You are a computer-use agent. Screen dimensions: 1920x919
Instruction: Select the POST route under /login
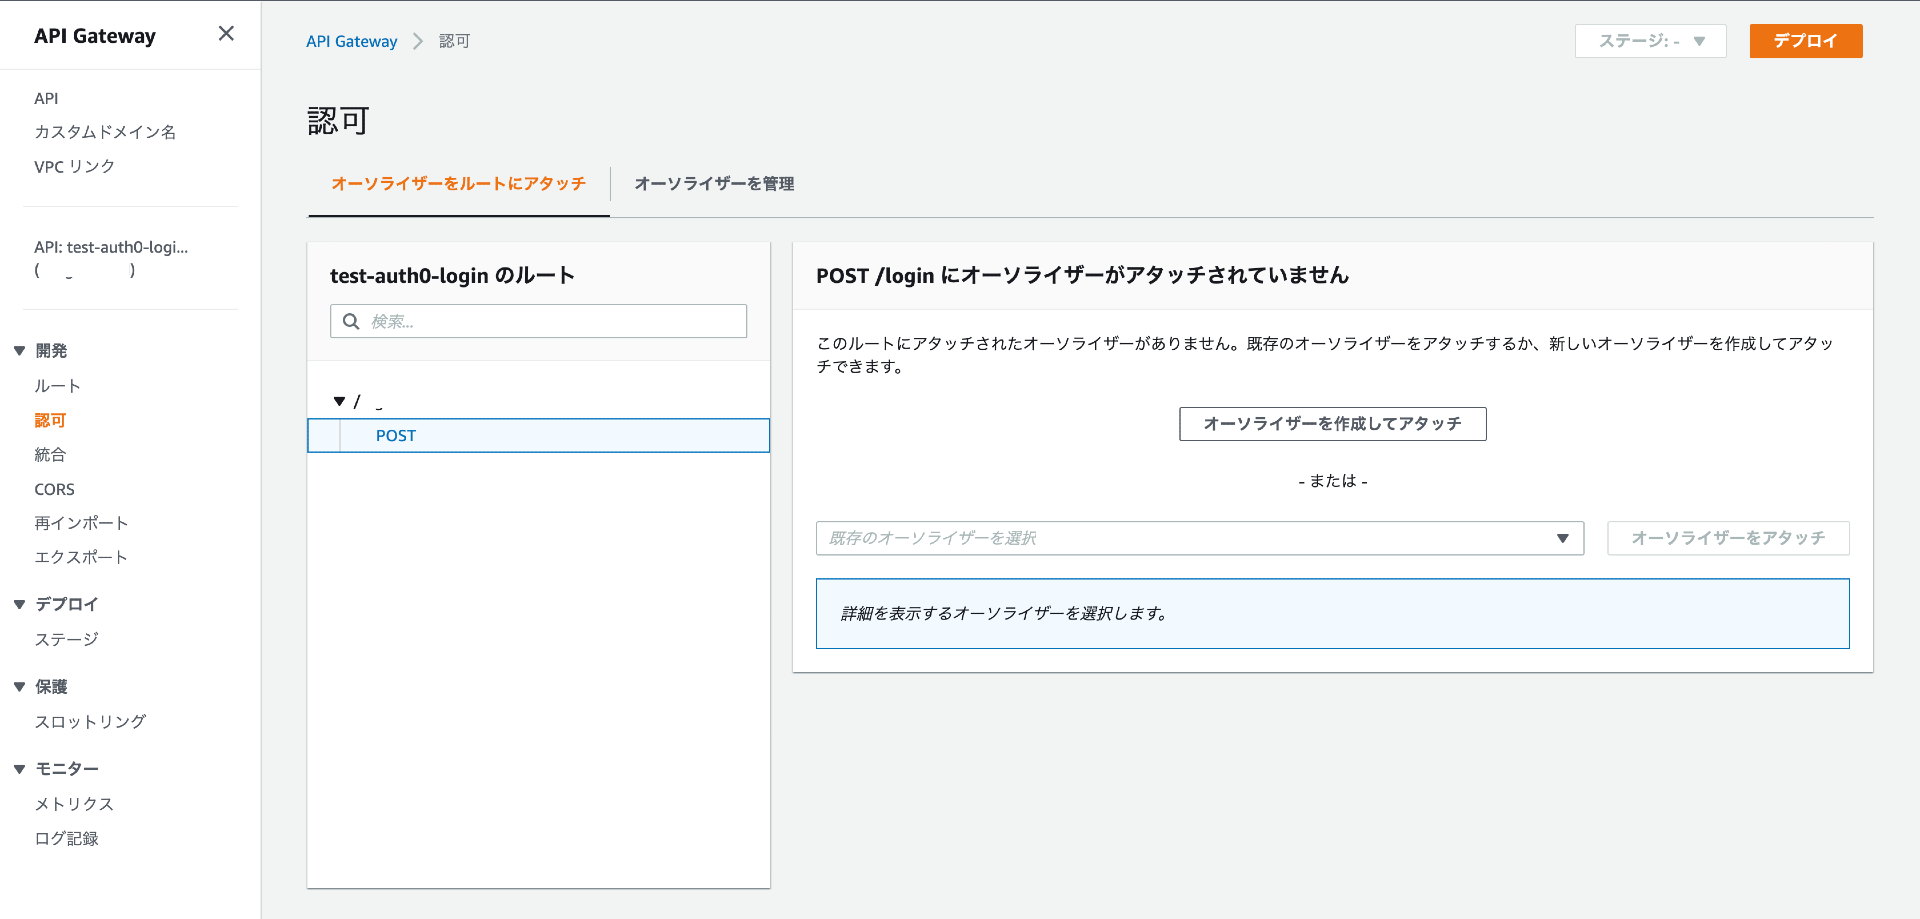tap(396, 435)
